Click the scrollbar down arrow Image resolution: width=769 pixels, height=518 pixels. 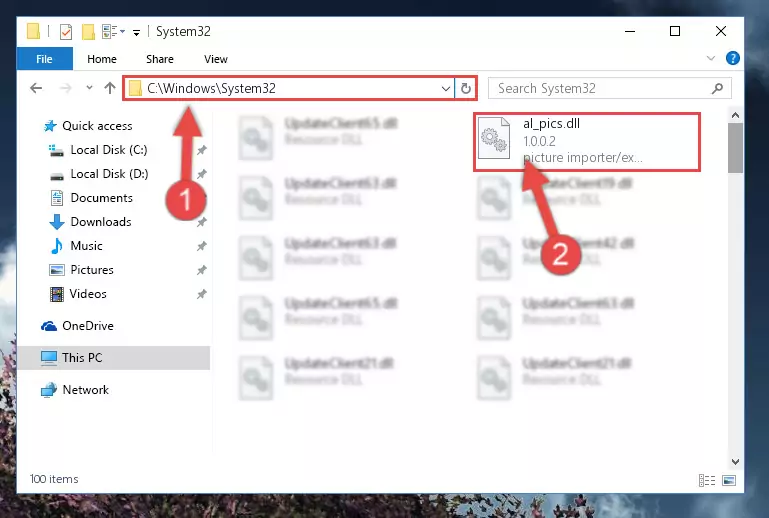click(735, 462)
